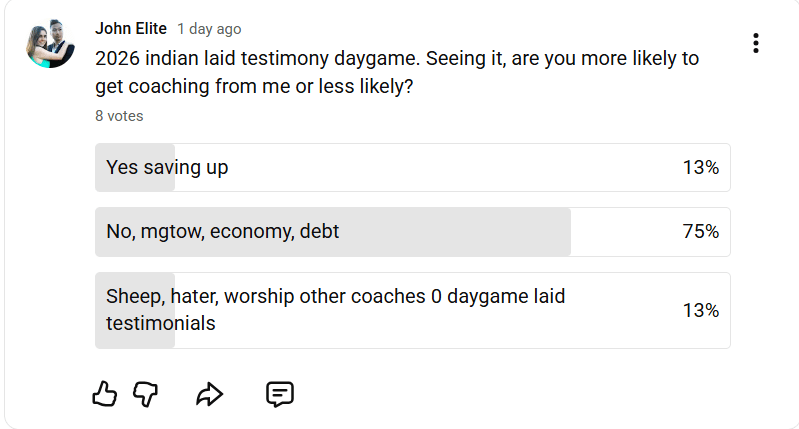
Task: Open the comments for this post
Action: (x=279, y=394)
